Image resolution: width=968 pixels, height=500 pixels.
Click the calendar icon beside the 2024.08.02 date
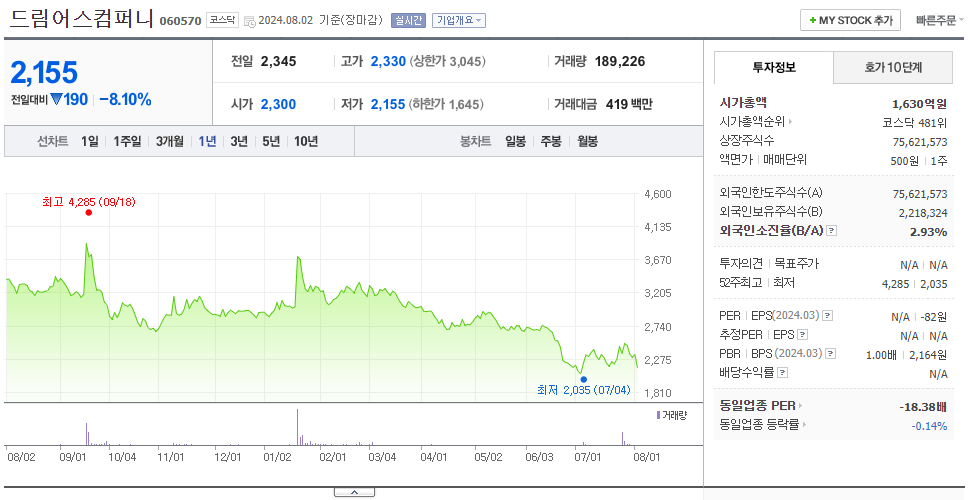249,21
